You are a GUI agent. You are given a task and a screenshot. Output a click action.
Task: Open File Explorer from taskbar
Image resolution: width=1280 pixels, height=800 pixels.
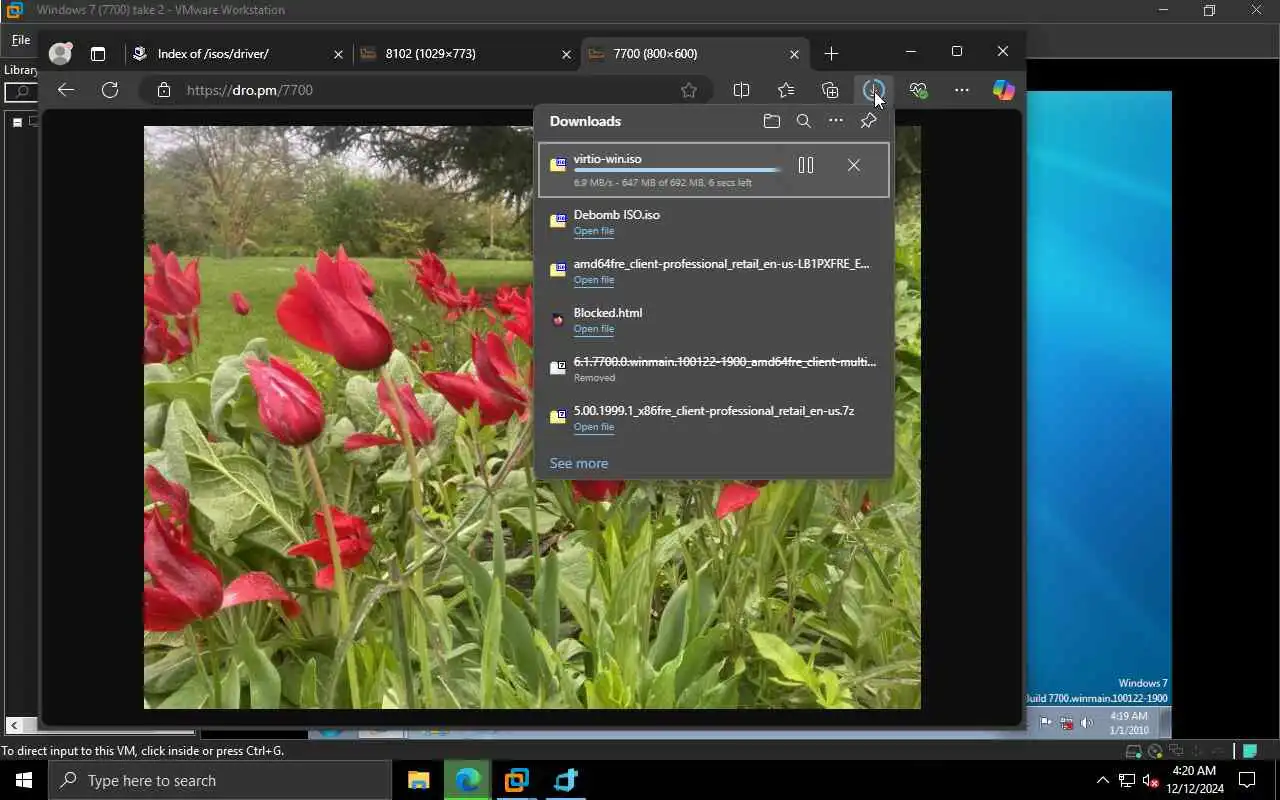pyautogui.click(x=418, y=780)
